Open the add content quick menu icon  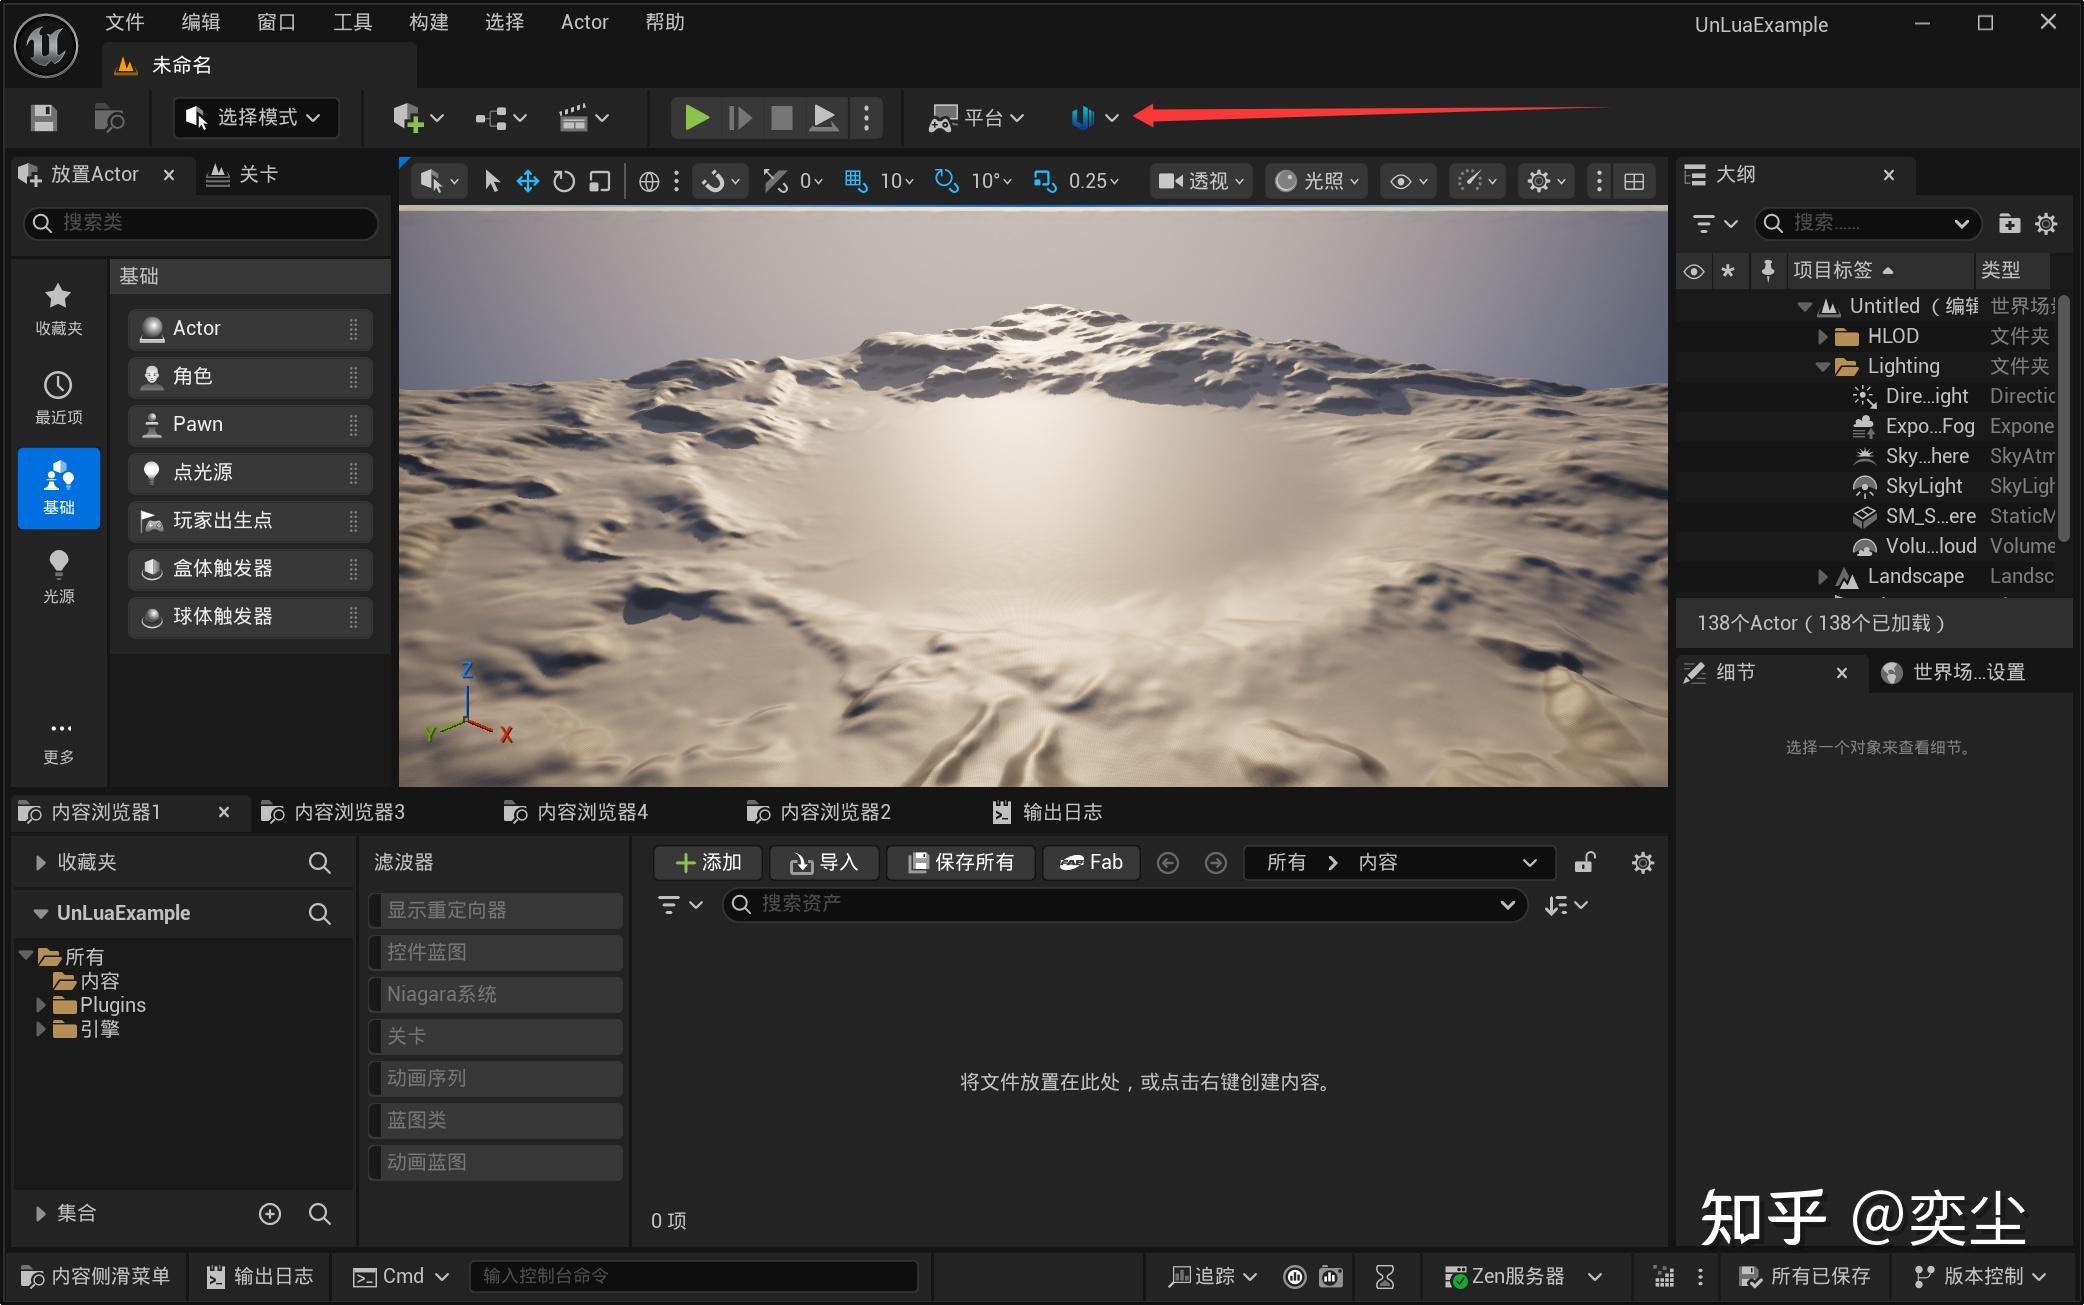click(x=418, y=118)
